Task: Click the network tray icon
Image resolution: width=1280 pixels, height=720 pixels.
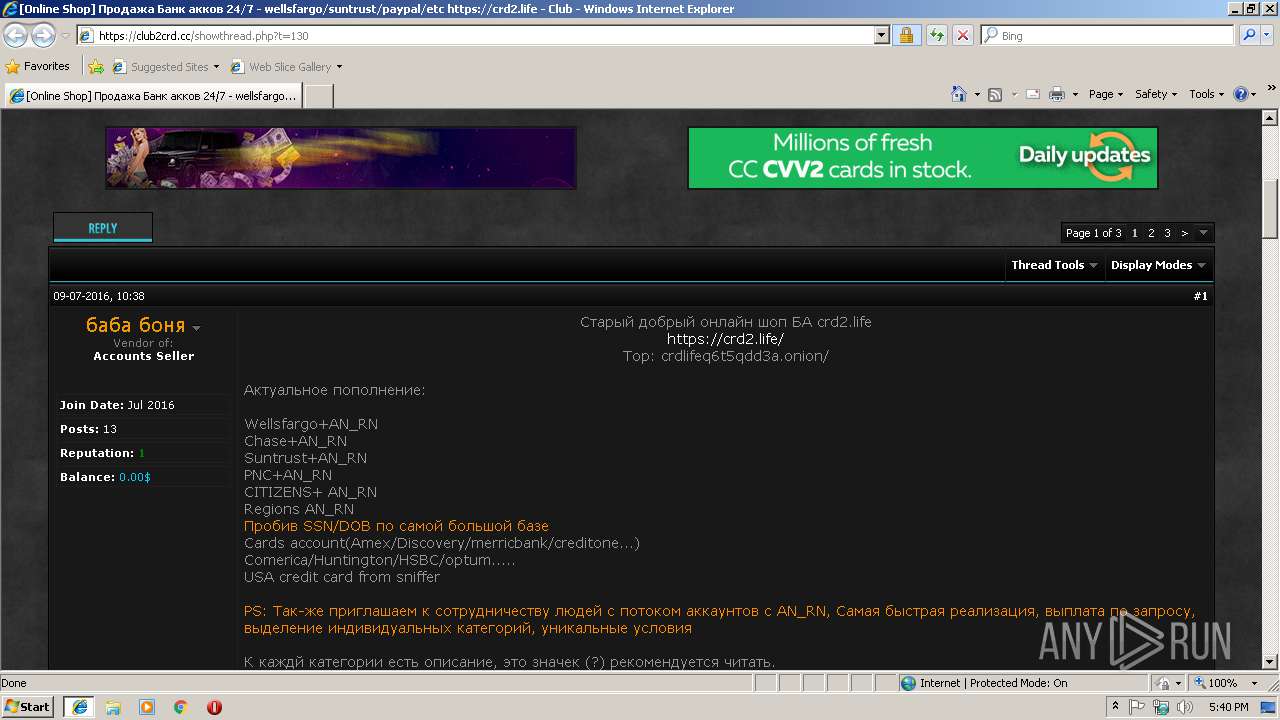Action: click(x=1162, y=707)
